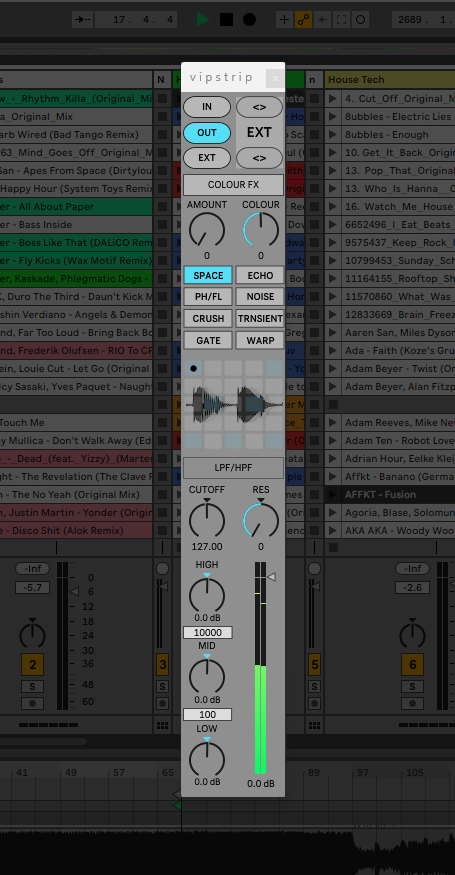
Task: Arm track 2 for recording
Action: (32, 703)
